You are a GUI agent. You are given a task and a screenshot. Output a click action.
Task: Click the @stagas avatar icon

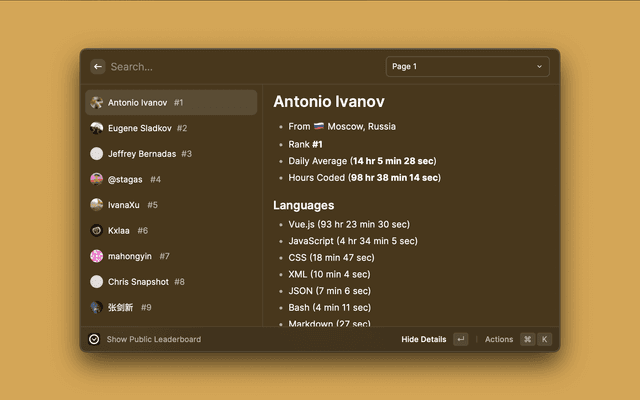click(x=97, y=179)
